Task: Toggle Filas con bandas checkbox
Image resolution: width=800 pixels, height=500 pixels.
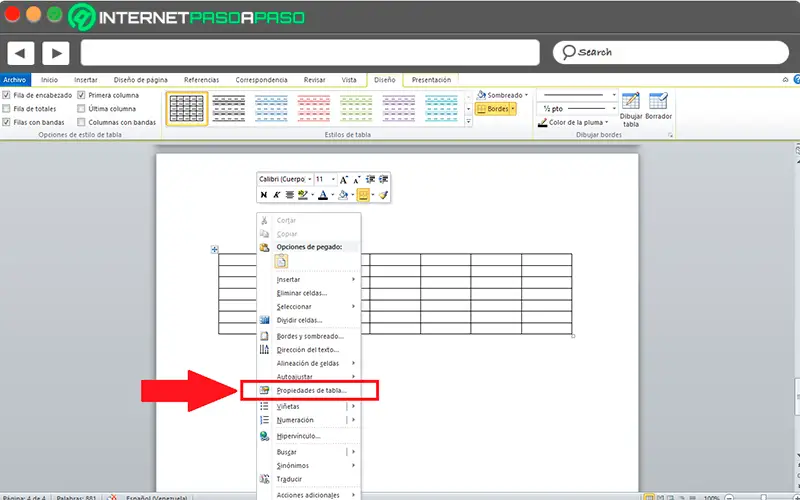Action: pos(6,122)
